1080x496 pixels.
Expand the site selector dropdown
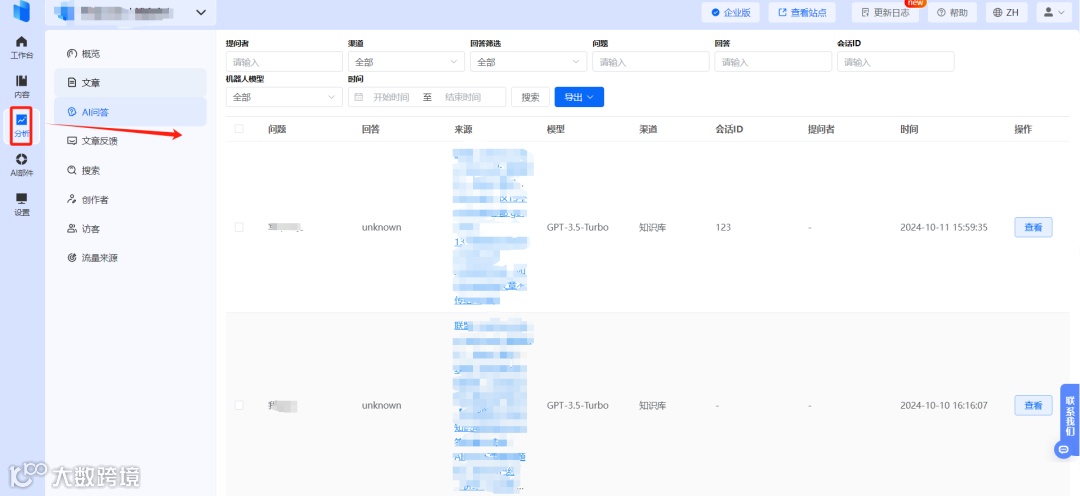[x=201, y=12]
